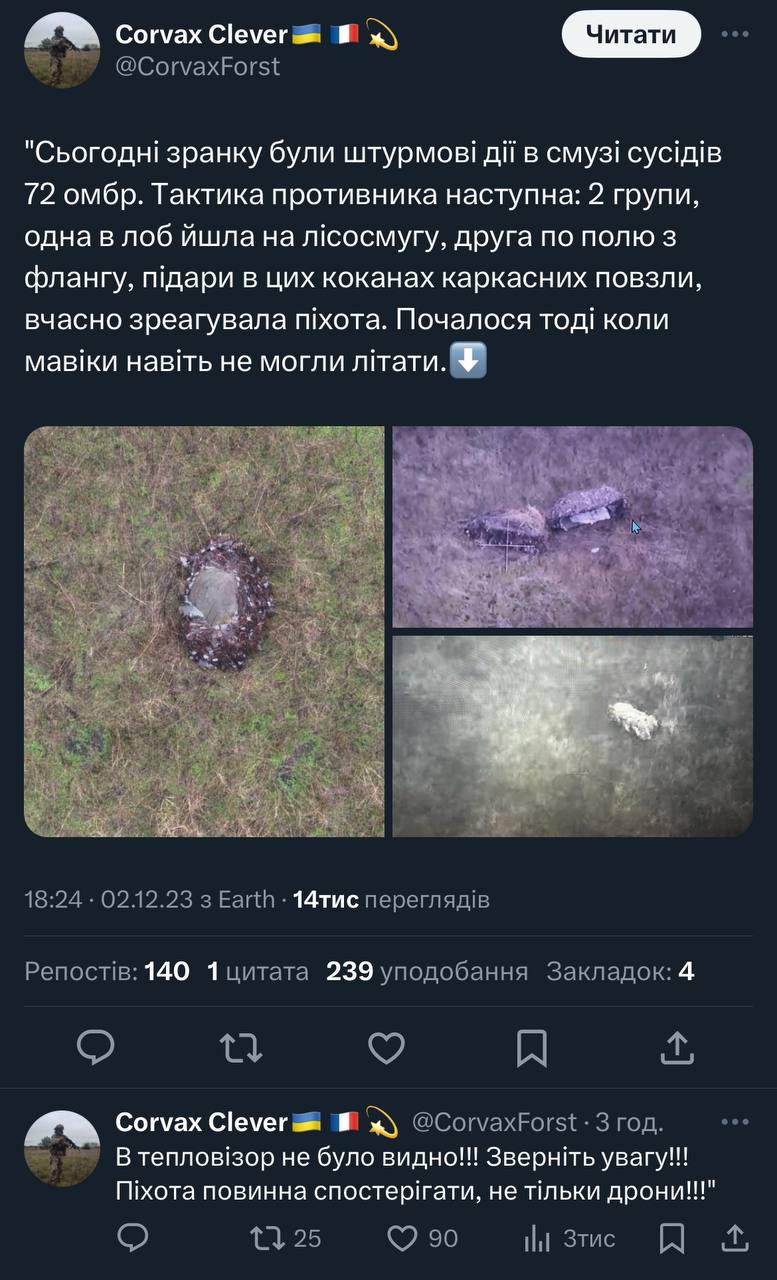Bookmark the main tweet
Viewport: 777px width, 1280px height.
(532, 1048)
